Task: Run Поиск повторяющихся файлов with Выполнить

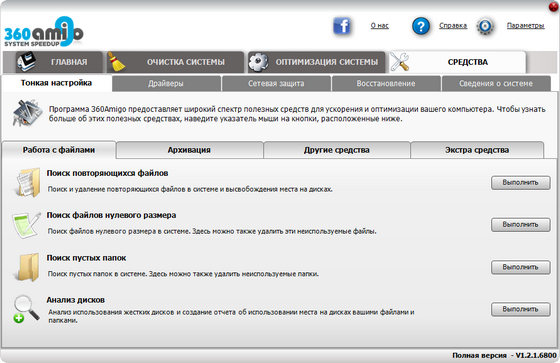Action: coord(520,183)
